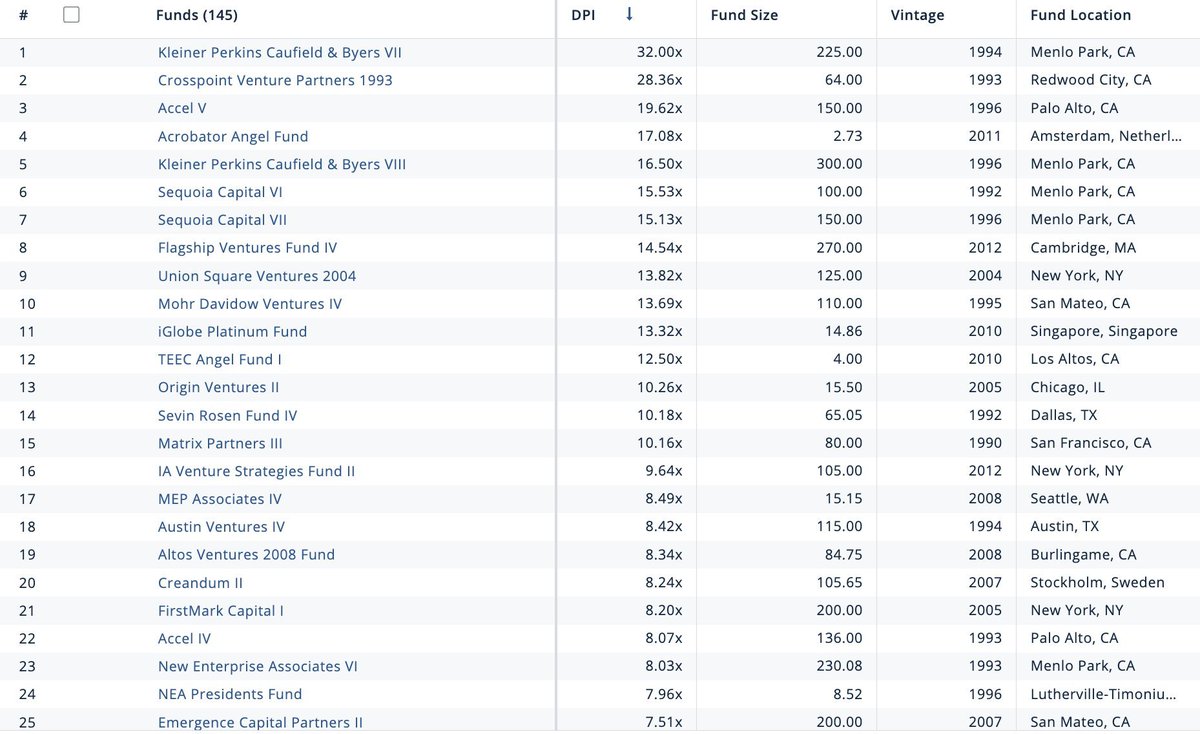Toggle the select-all checkbox in header
Screen dimensions: 1200x734
tap(71, 15)
